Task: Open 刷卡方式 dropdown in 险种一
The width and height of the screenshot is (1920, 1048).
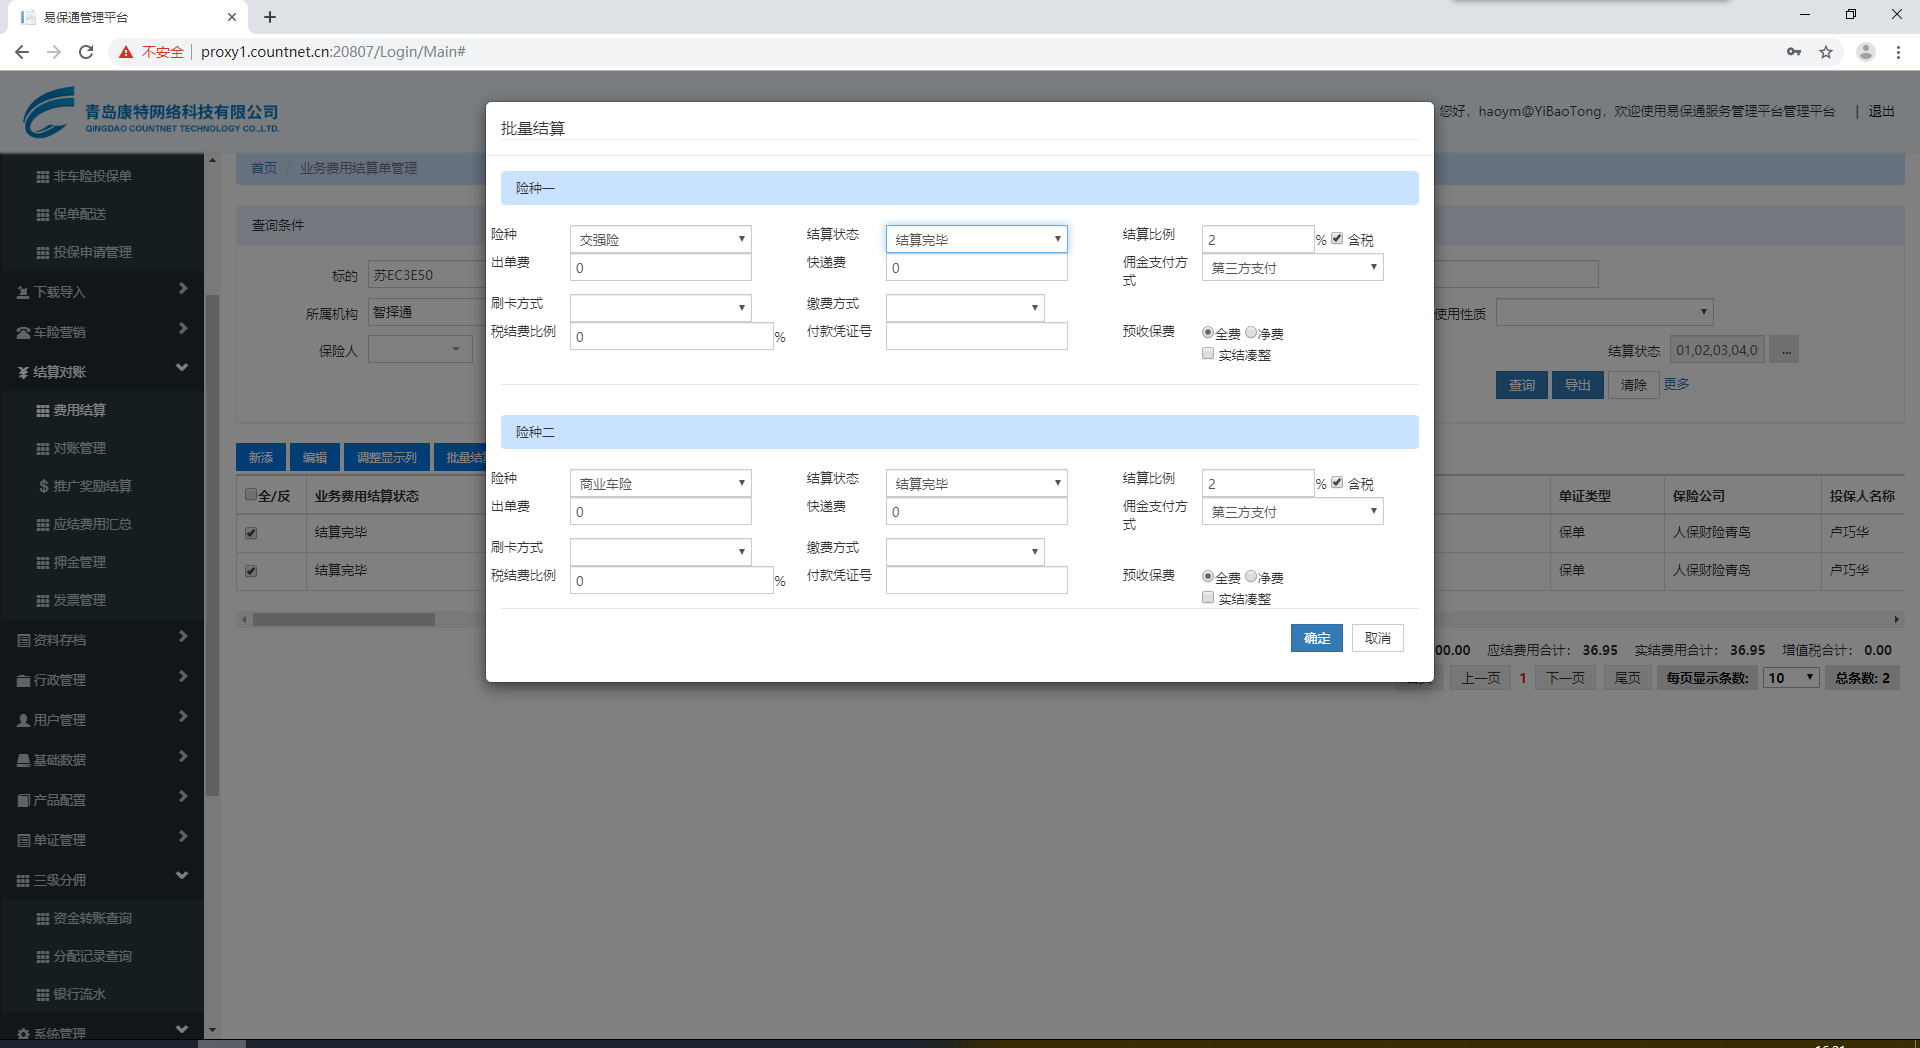Action: [x=661, y=307]
